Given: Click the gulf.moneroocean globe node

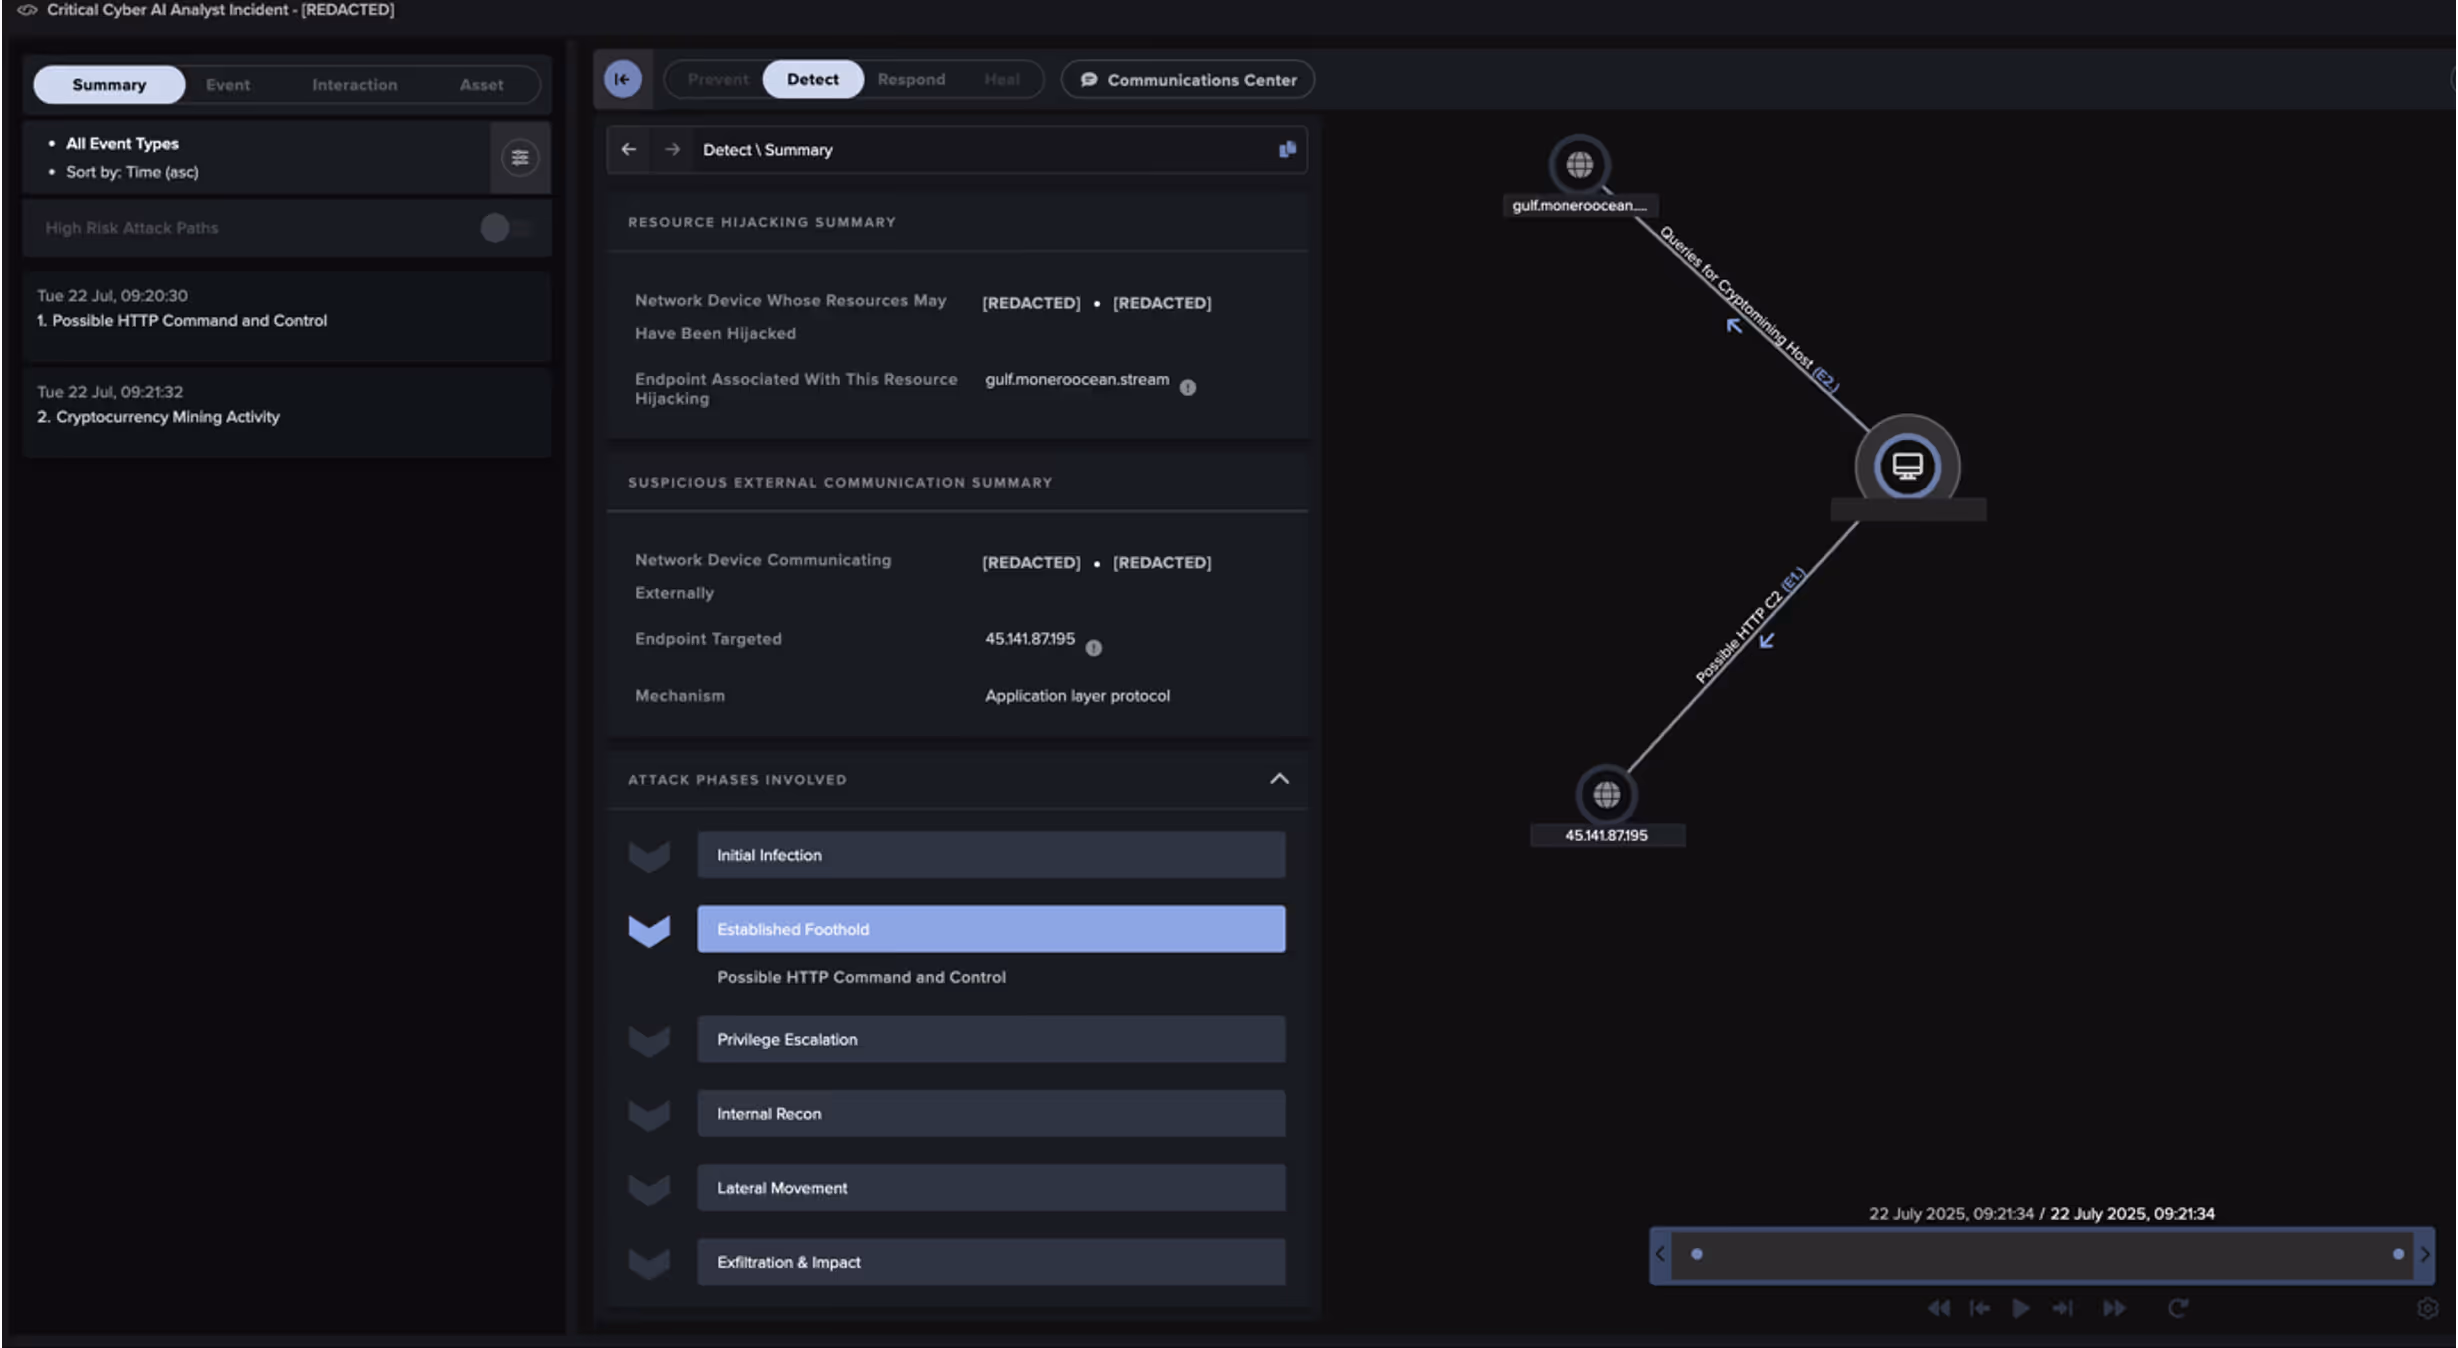Looking at the screenshot, I should pos(1579,164).
